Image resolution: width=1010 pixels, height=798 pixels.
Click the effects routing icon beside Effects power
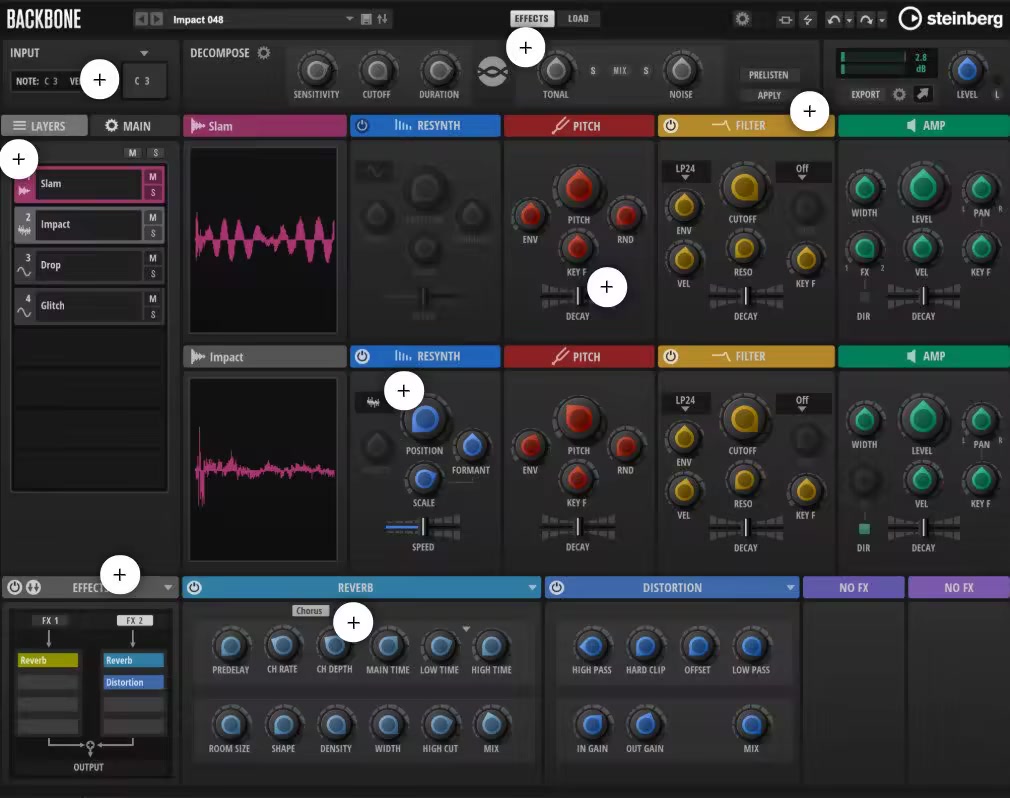[x=33, y=587]
